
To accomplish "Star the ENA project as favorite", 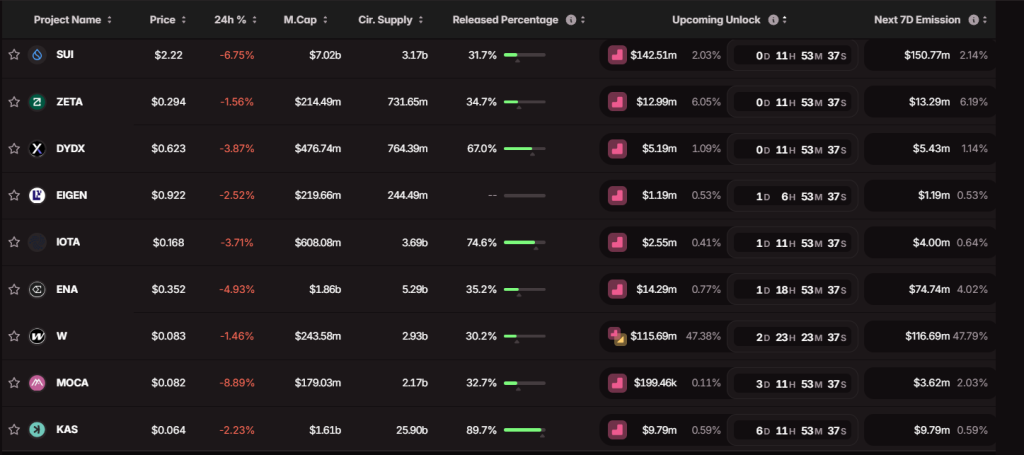I will [14, 289].
